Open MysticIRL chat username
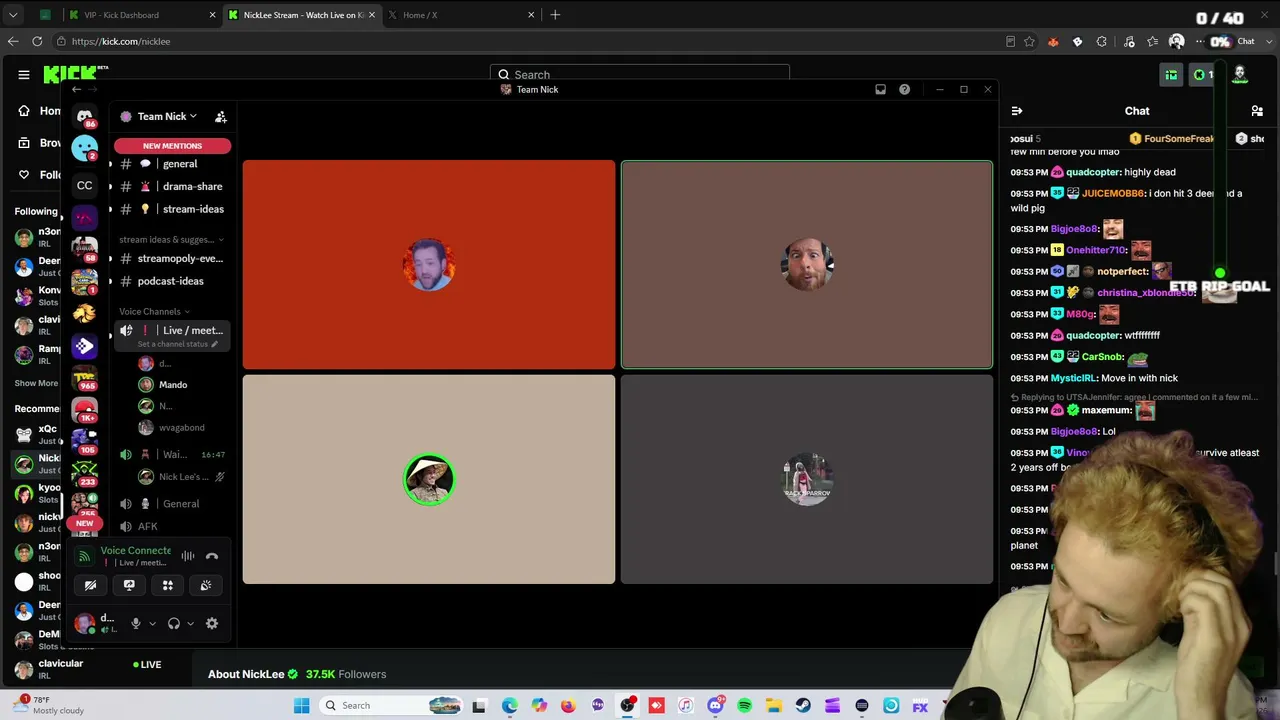 click(x=1073, y=378)
